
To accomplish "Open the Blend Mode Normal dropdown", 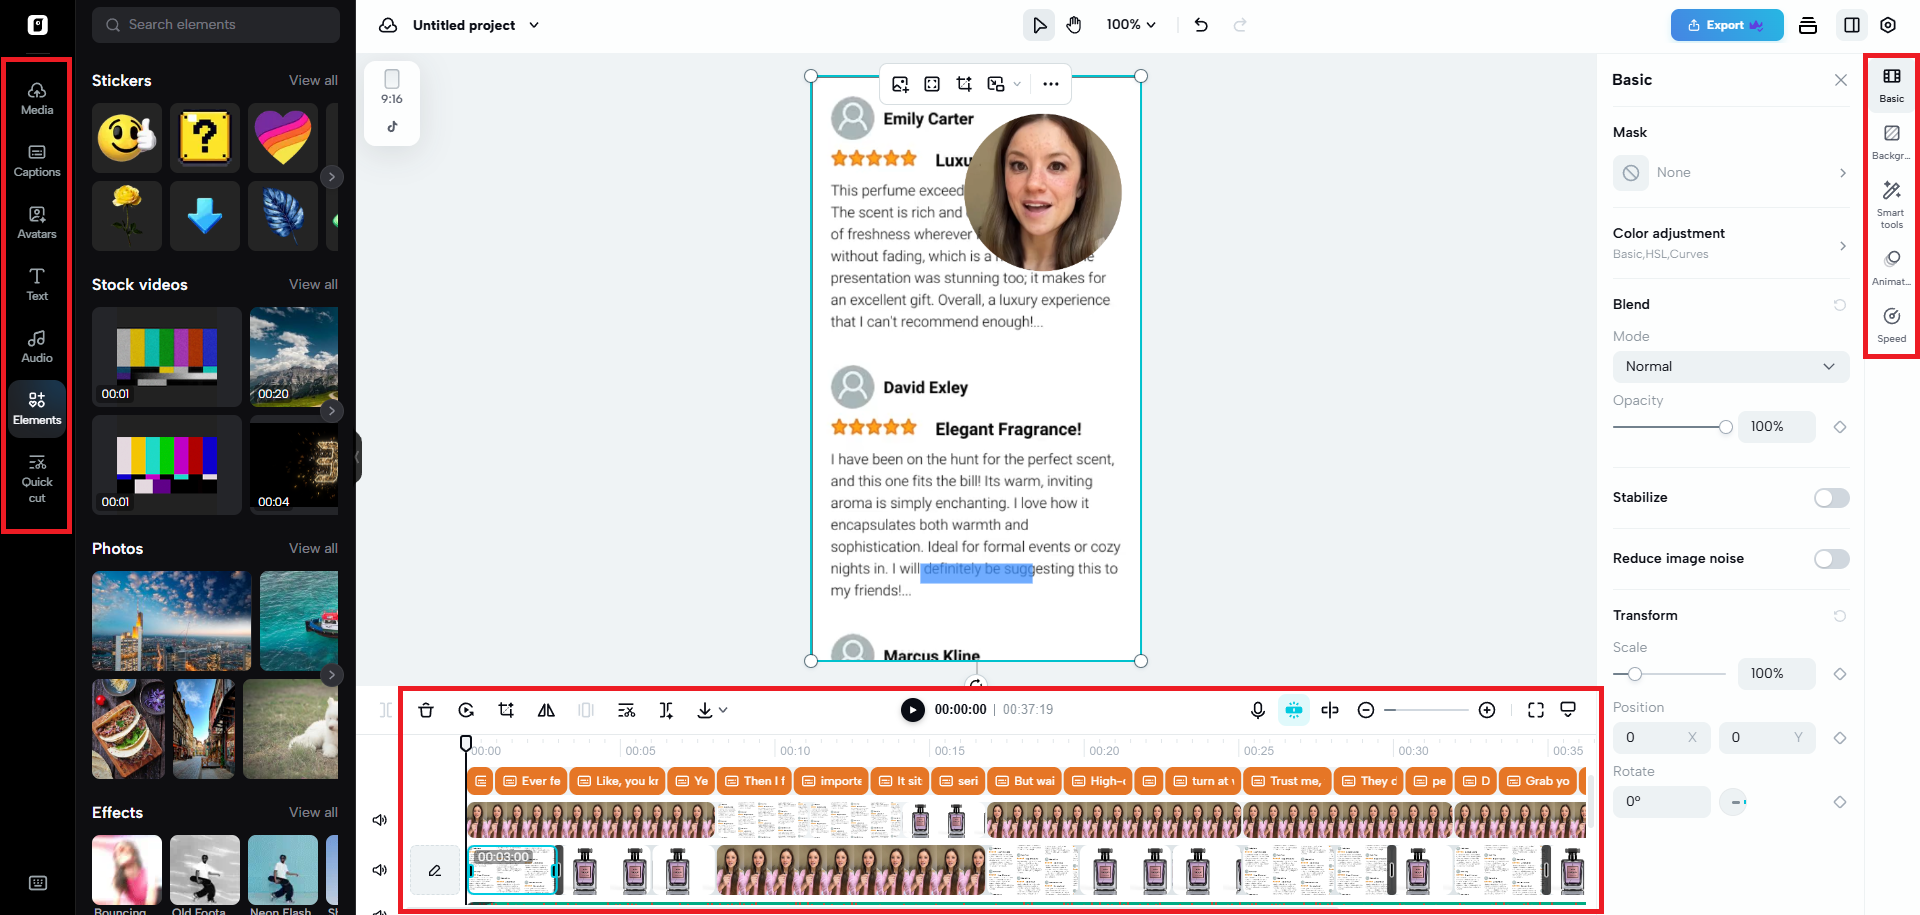I will click(1731, 367).
